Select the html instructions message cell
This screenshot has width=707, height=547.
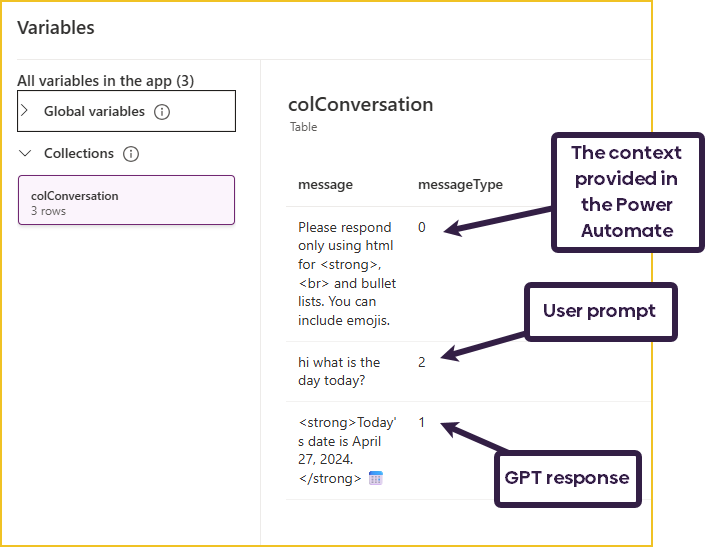[x=347, y=274]
